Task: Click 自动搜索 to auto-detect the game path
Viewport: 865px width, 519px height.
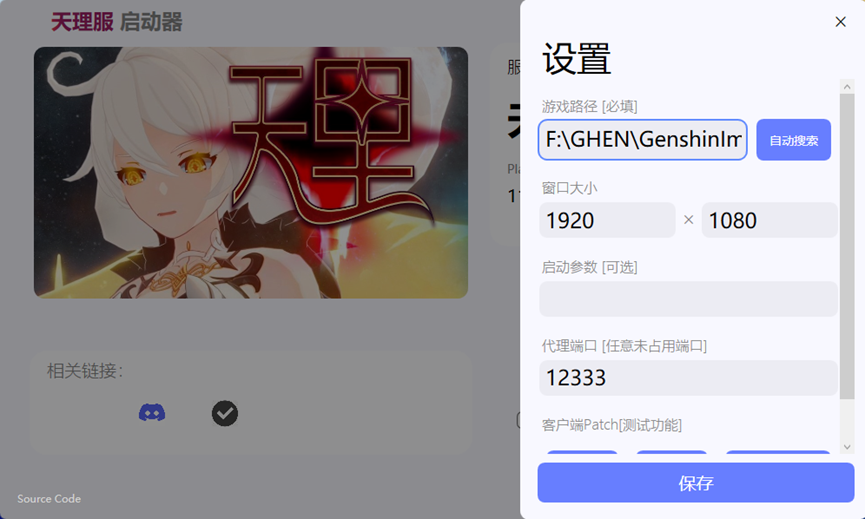Action: coord(793,140)
